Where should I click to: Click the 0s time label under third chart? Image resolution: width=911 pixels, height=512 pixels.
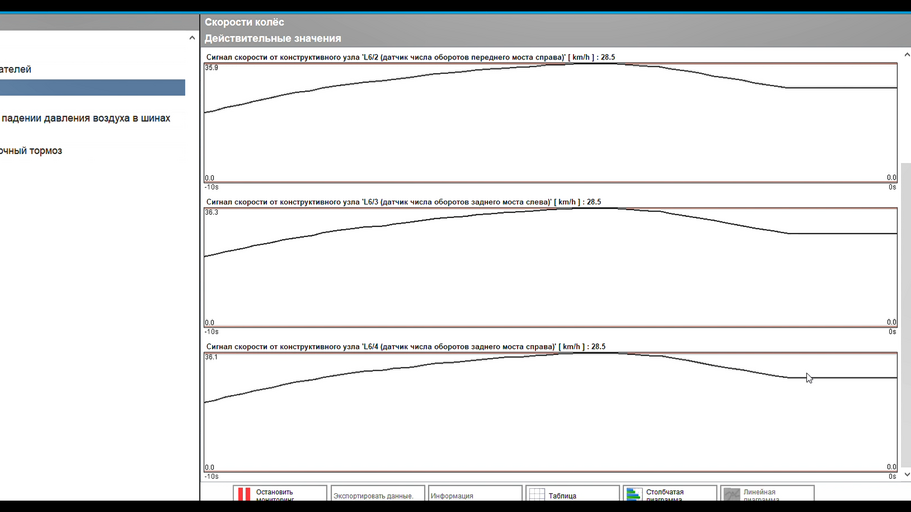click(x=892, y=477)
